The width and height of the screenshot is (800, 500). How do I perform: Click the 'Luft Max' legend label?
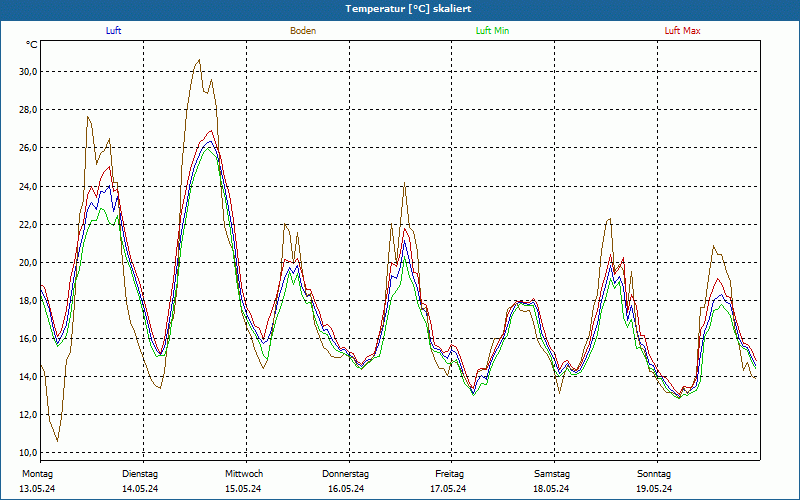682,31
